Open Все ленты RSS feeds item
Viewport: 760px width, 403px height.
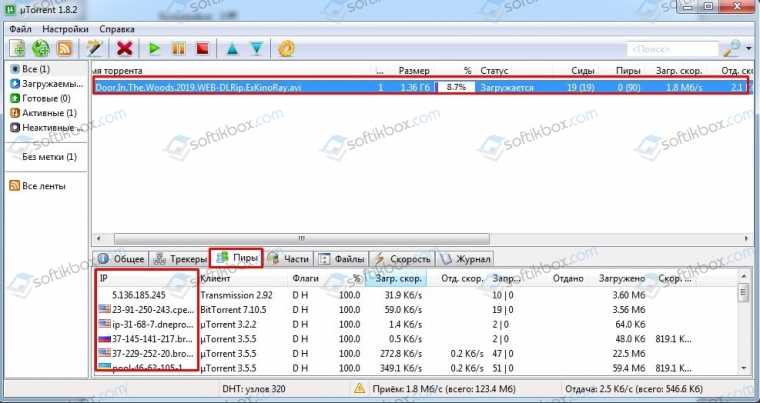[x=38, y=186]
